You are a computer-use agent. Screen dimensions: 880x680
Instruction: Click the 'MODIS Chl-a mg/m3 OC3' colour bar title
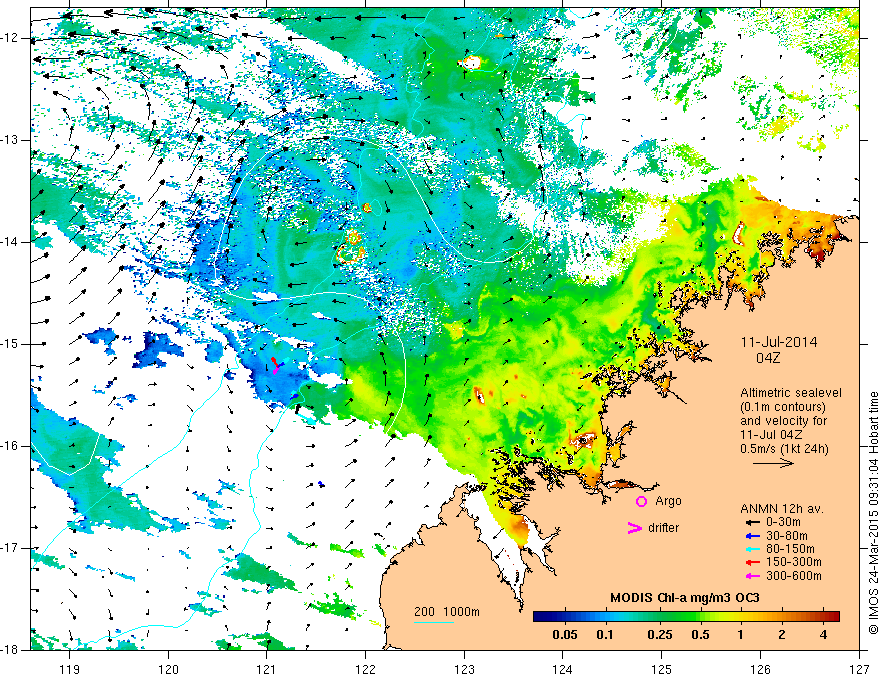684,598
